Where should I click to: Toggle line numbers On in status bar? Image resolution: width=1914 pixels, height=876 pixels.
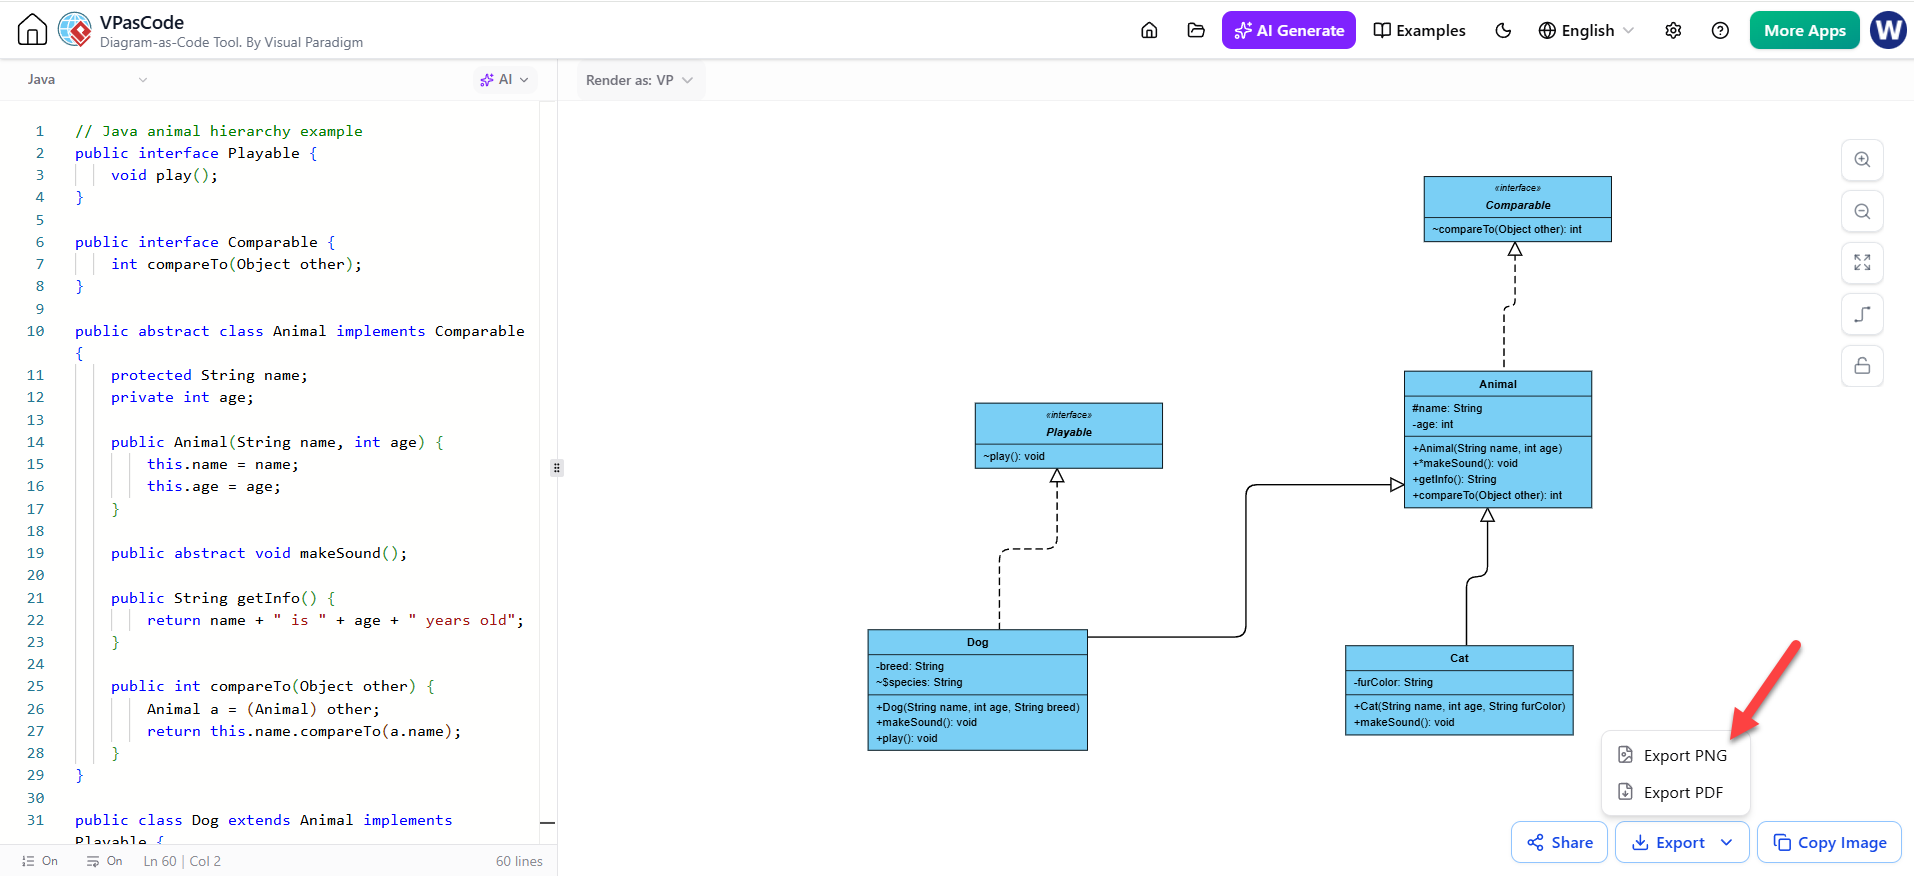pyautogui.click(x=40, y=861)
